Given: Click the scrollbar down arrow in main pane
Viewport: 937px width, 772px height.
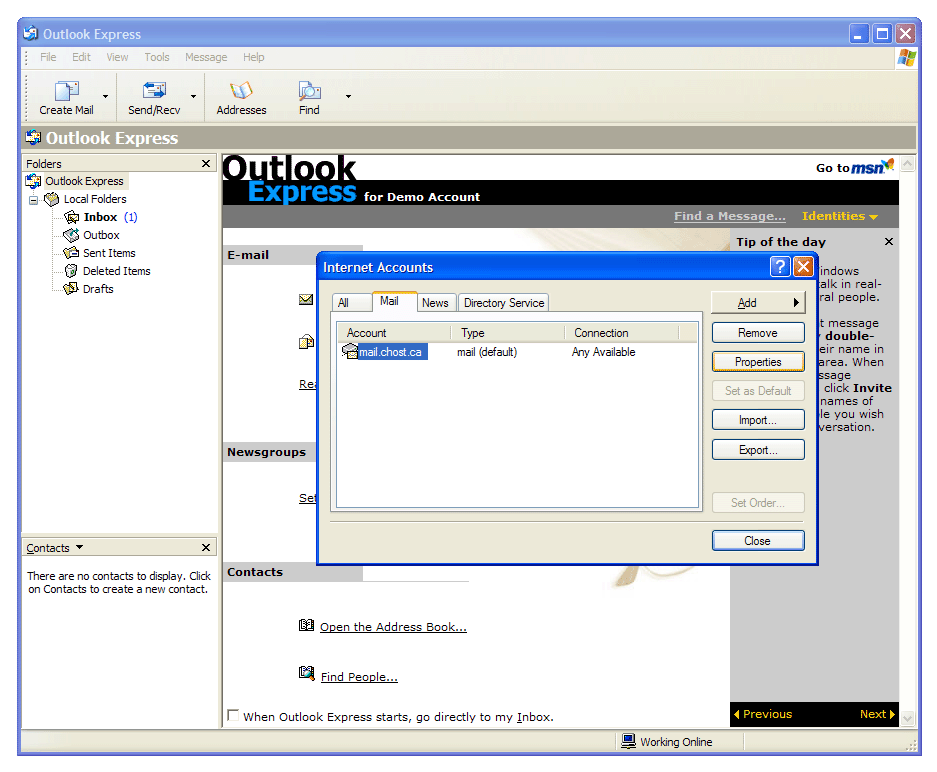Looking at the screenshot, I should [x=908, y=718].
